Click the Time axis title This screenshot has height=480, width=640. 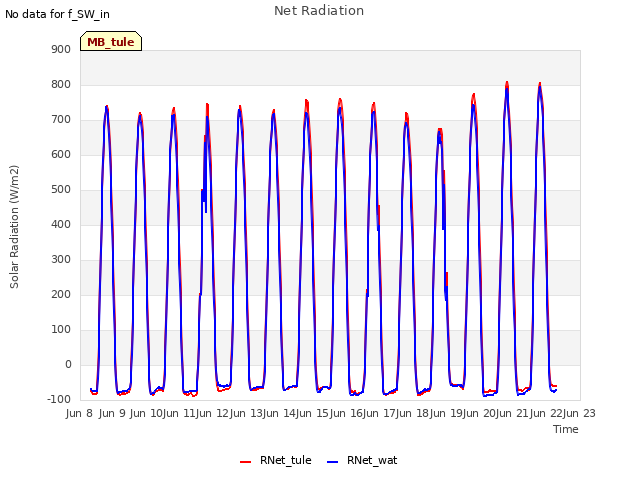[x=566, y=429]
